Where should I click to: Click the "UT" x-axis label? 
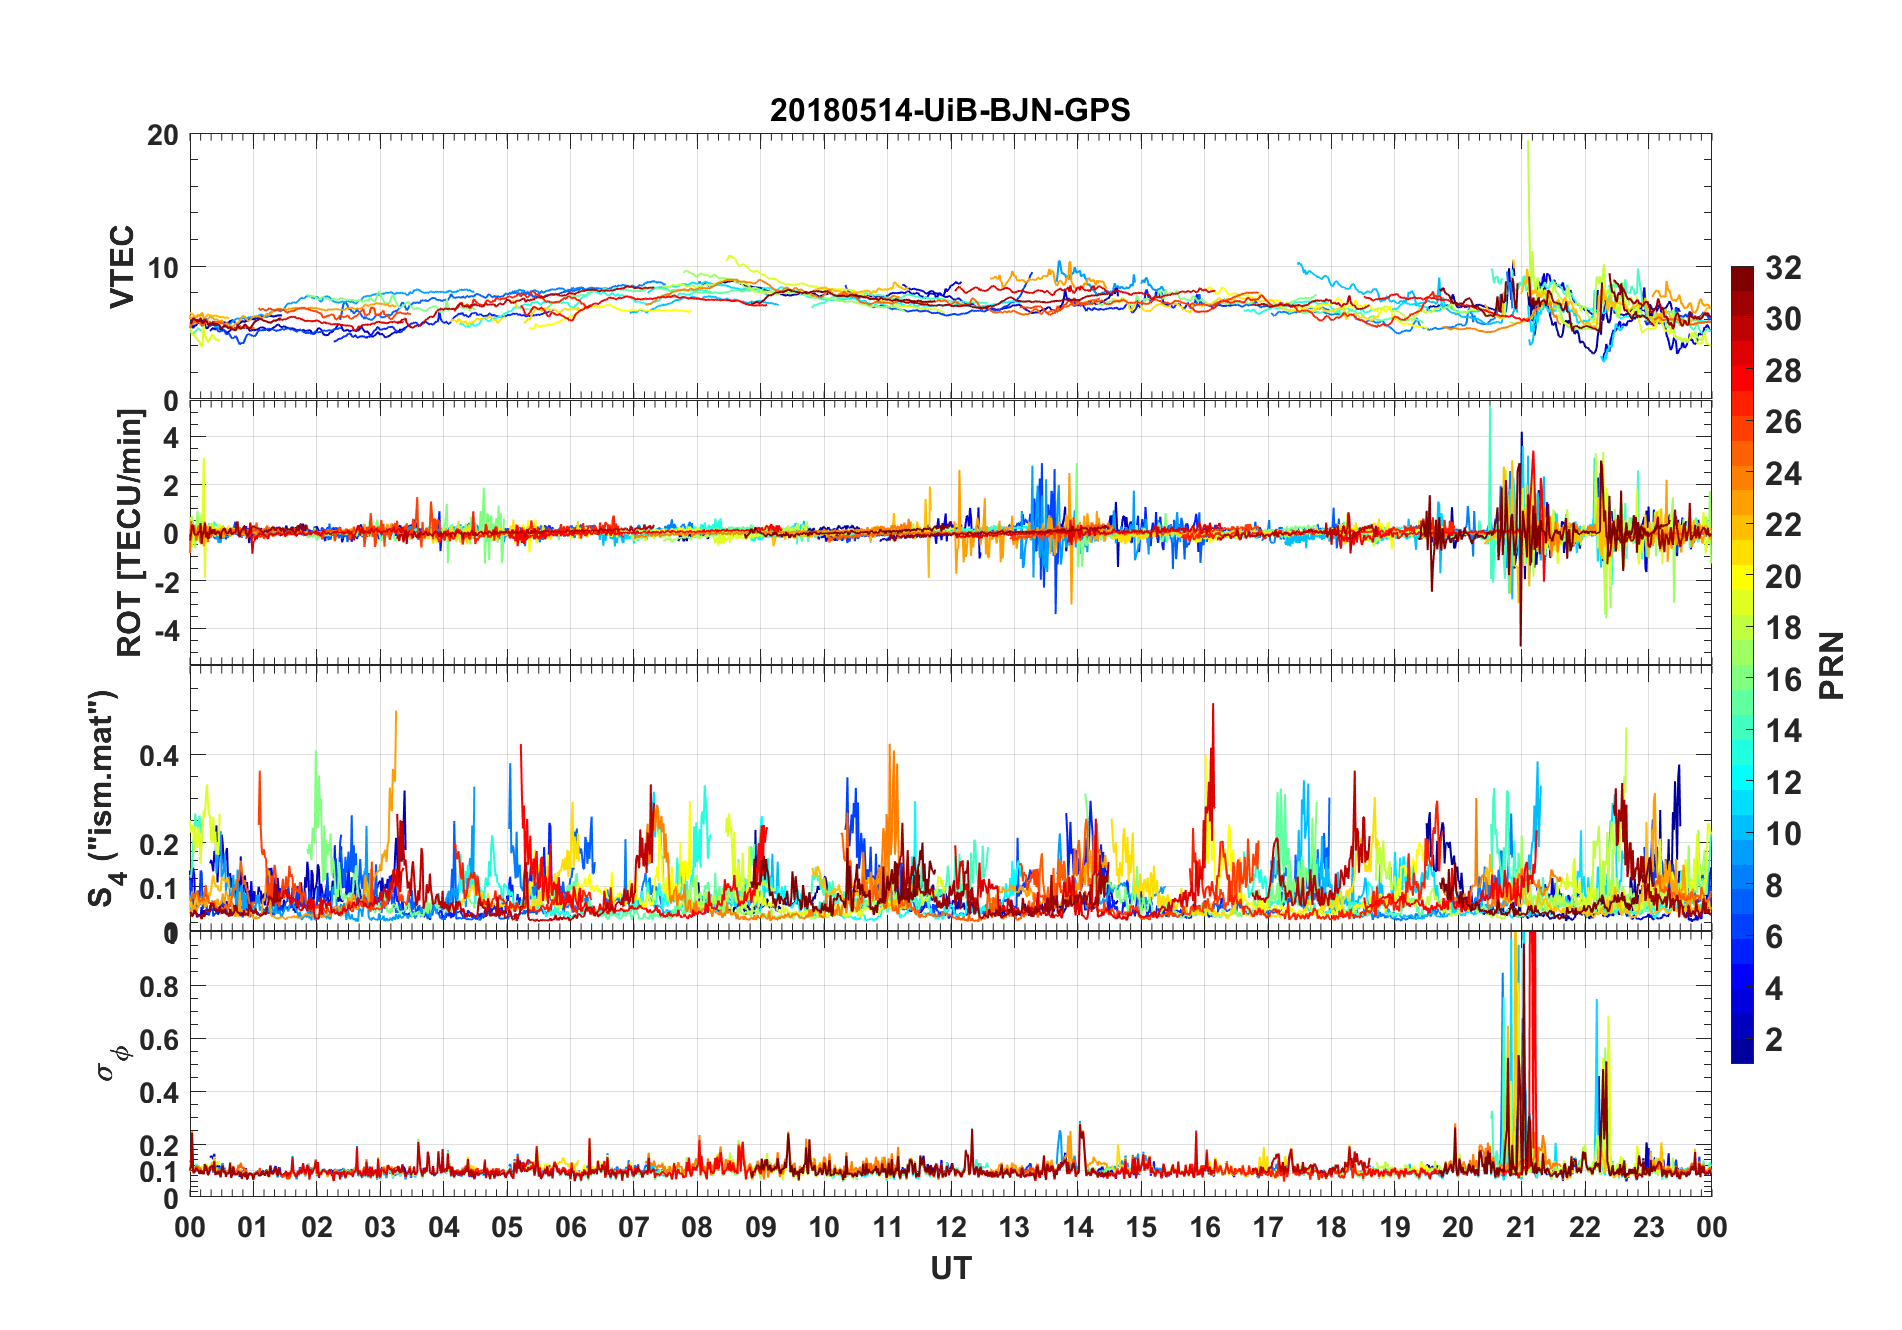pyautogui.click(x=951, y=1269)
